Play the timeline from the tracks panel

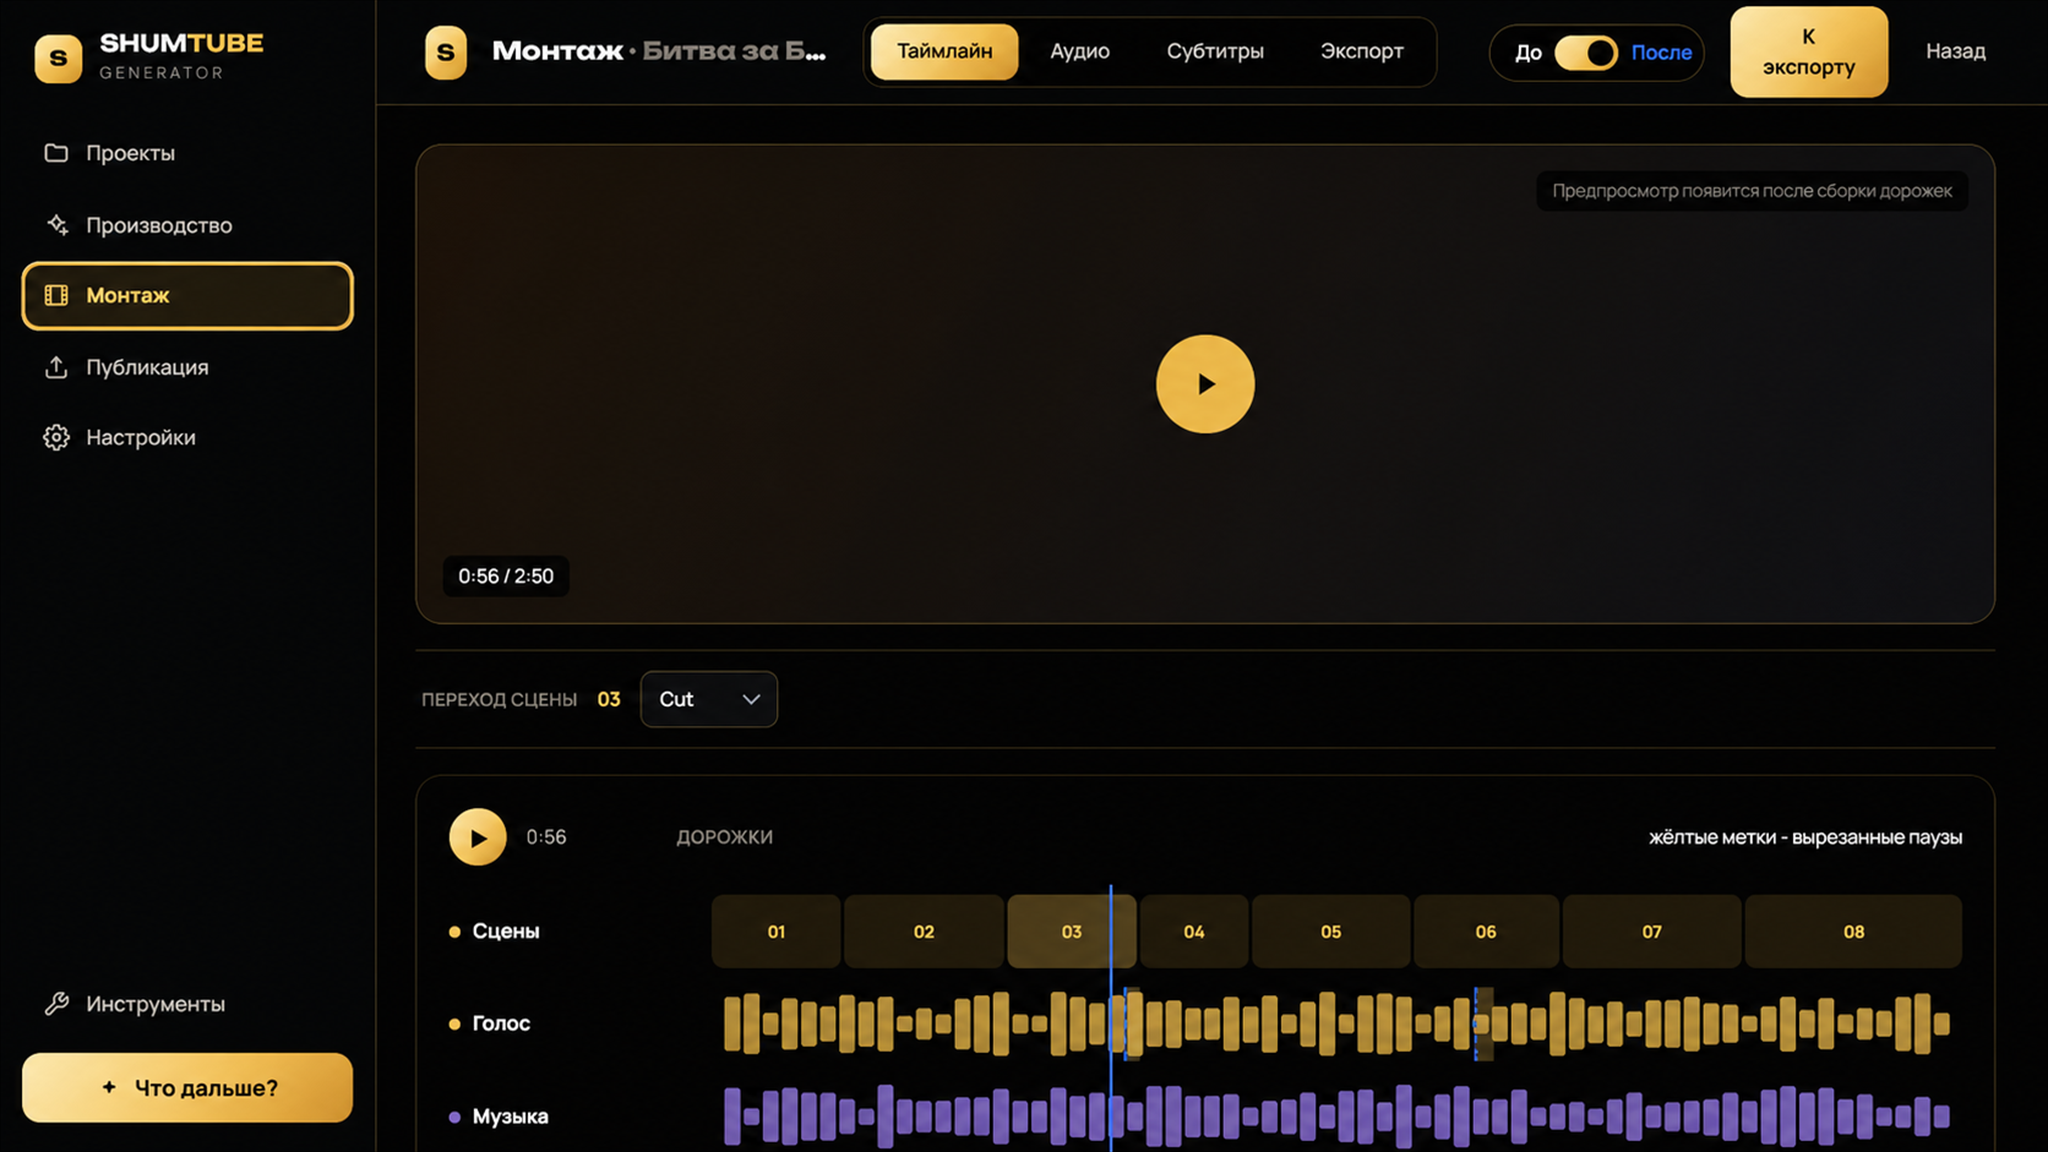477,837
